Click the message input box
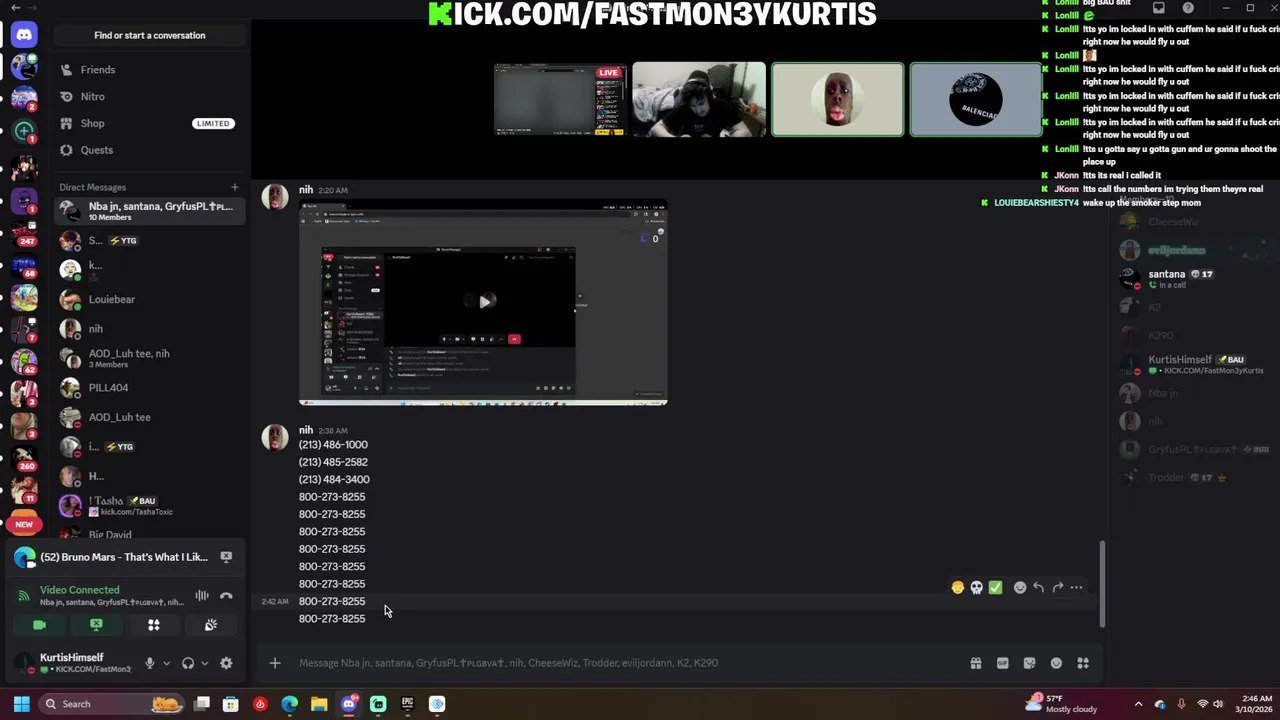This screenshot has height=720, width=1280. pyautogui.click(x=625, y=663)
